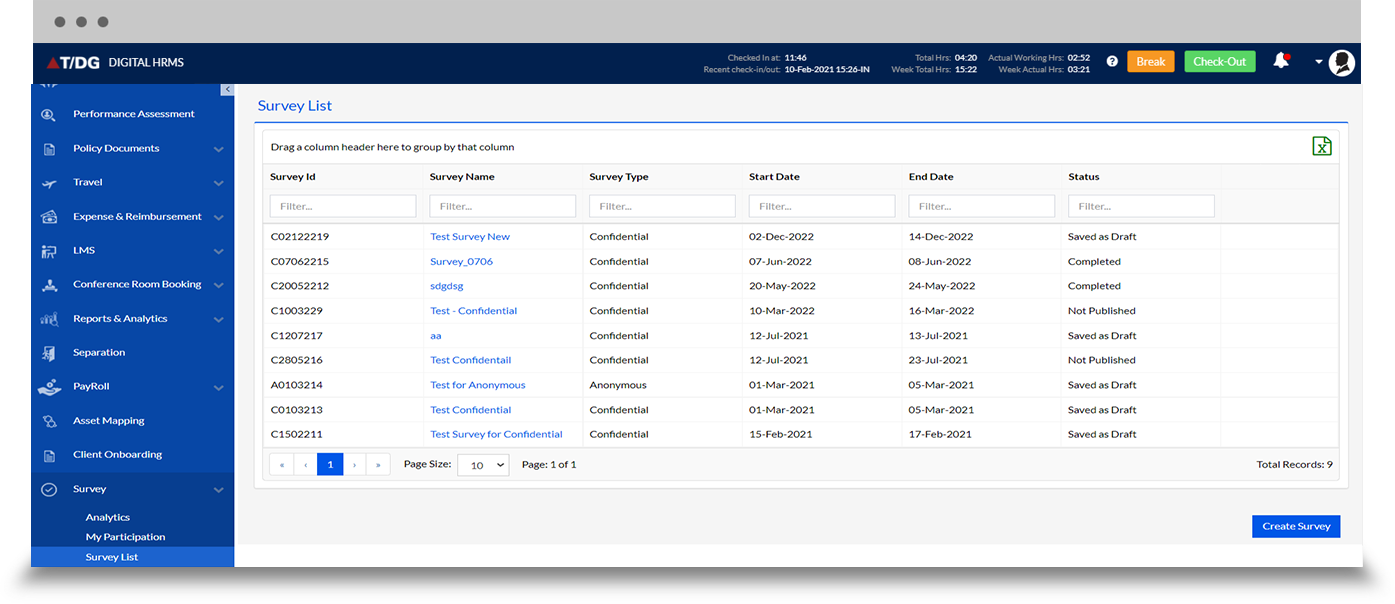Click the Start Date filter field

coord(822,206)
